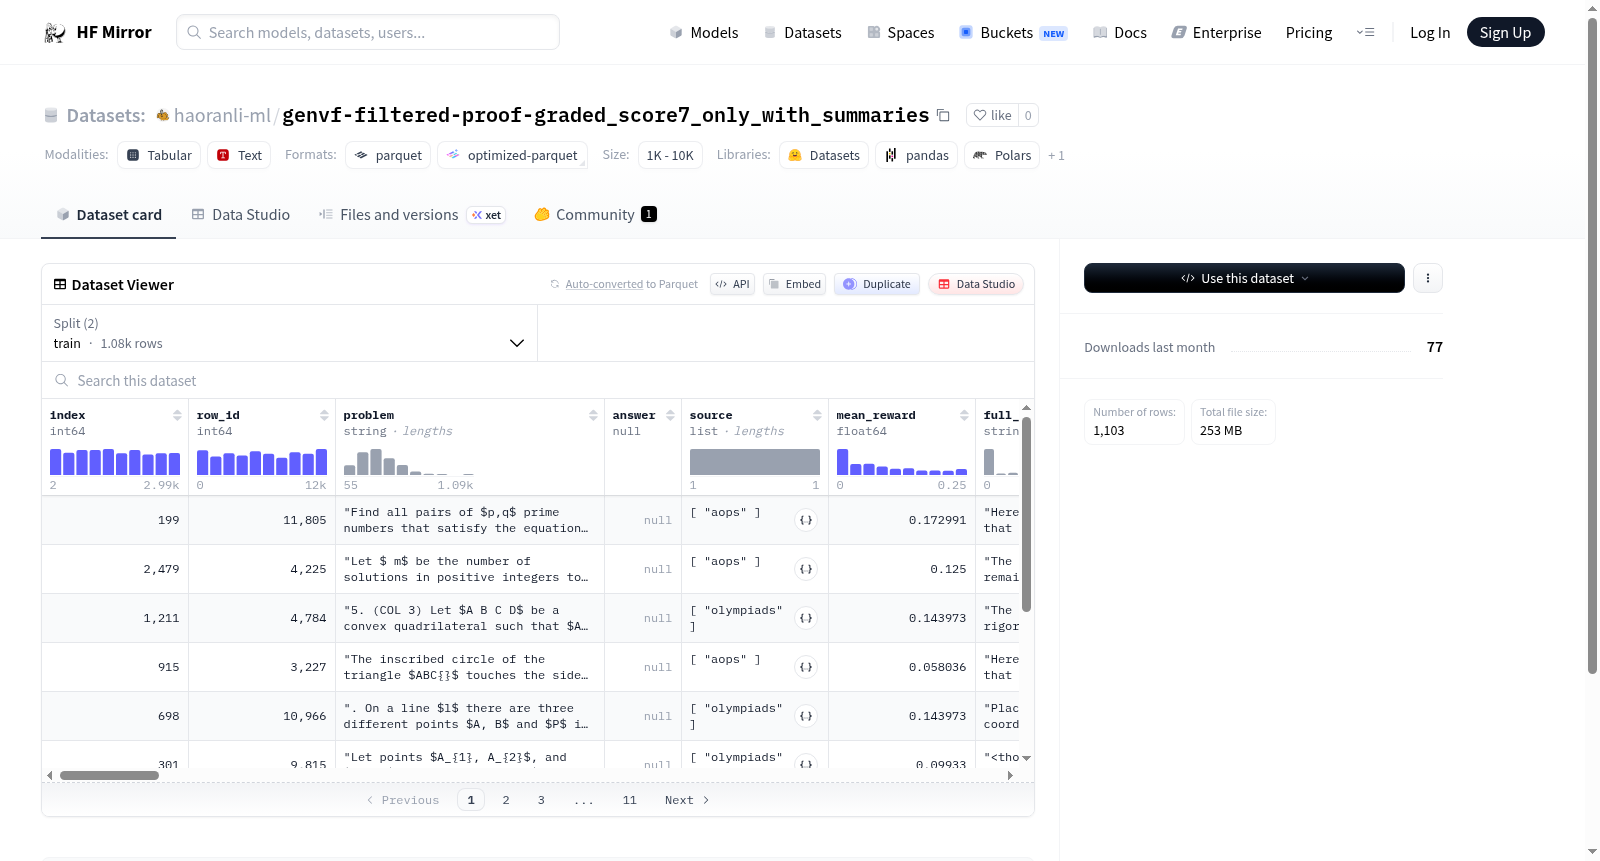Expand the JSON braces icon in the 199 row
This screenshot has width=1600, height=861.
pos(806,520)
